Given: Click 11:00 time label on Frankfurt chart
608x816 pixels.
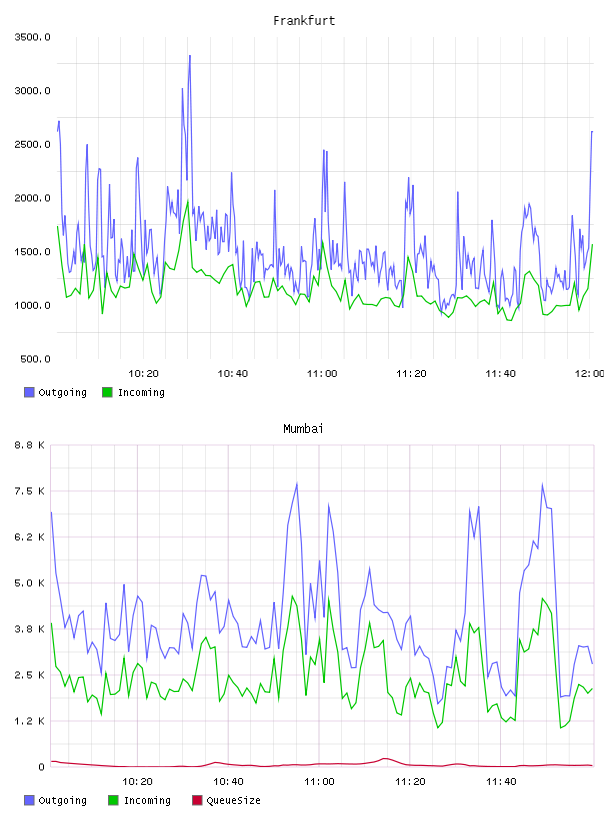Looking at the screenshot, I should tap(322, 374).
